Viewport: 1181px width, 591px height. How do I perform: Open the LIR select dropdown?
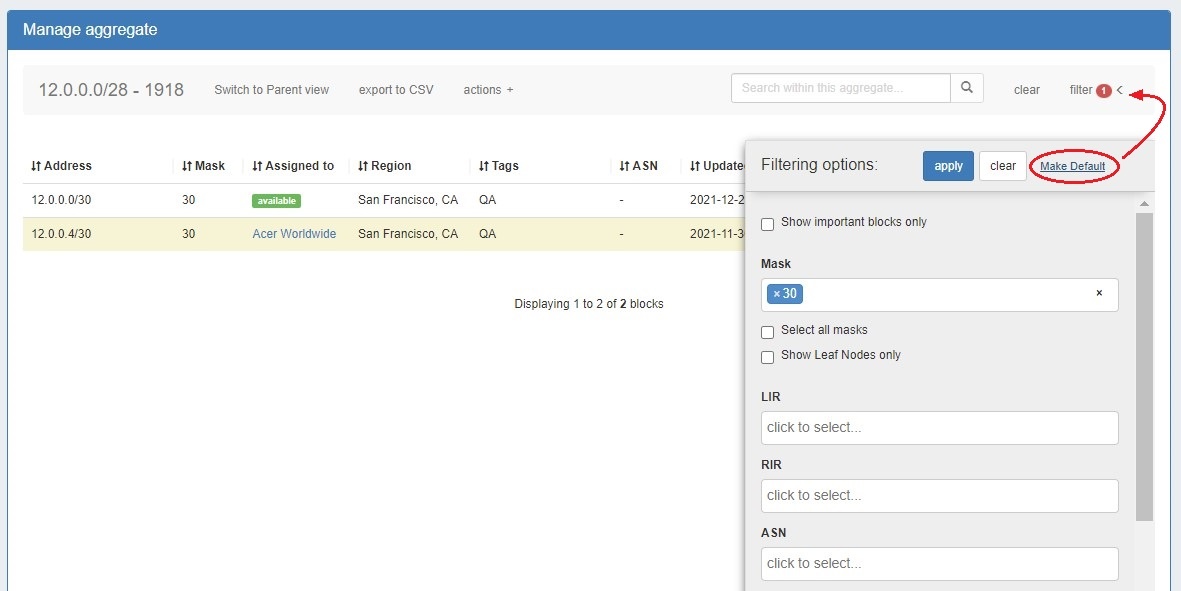pos(939,428)
